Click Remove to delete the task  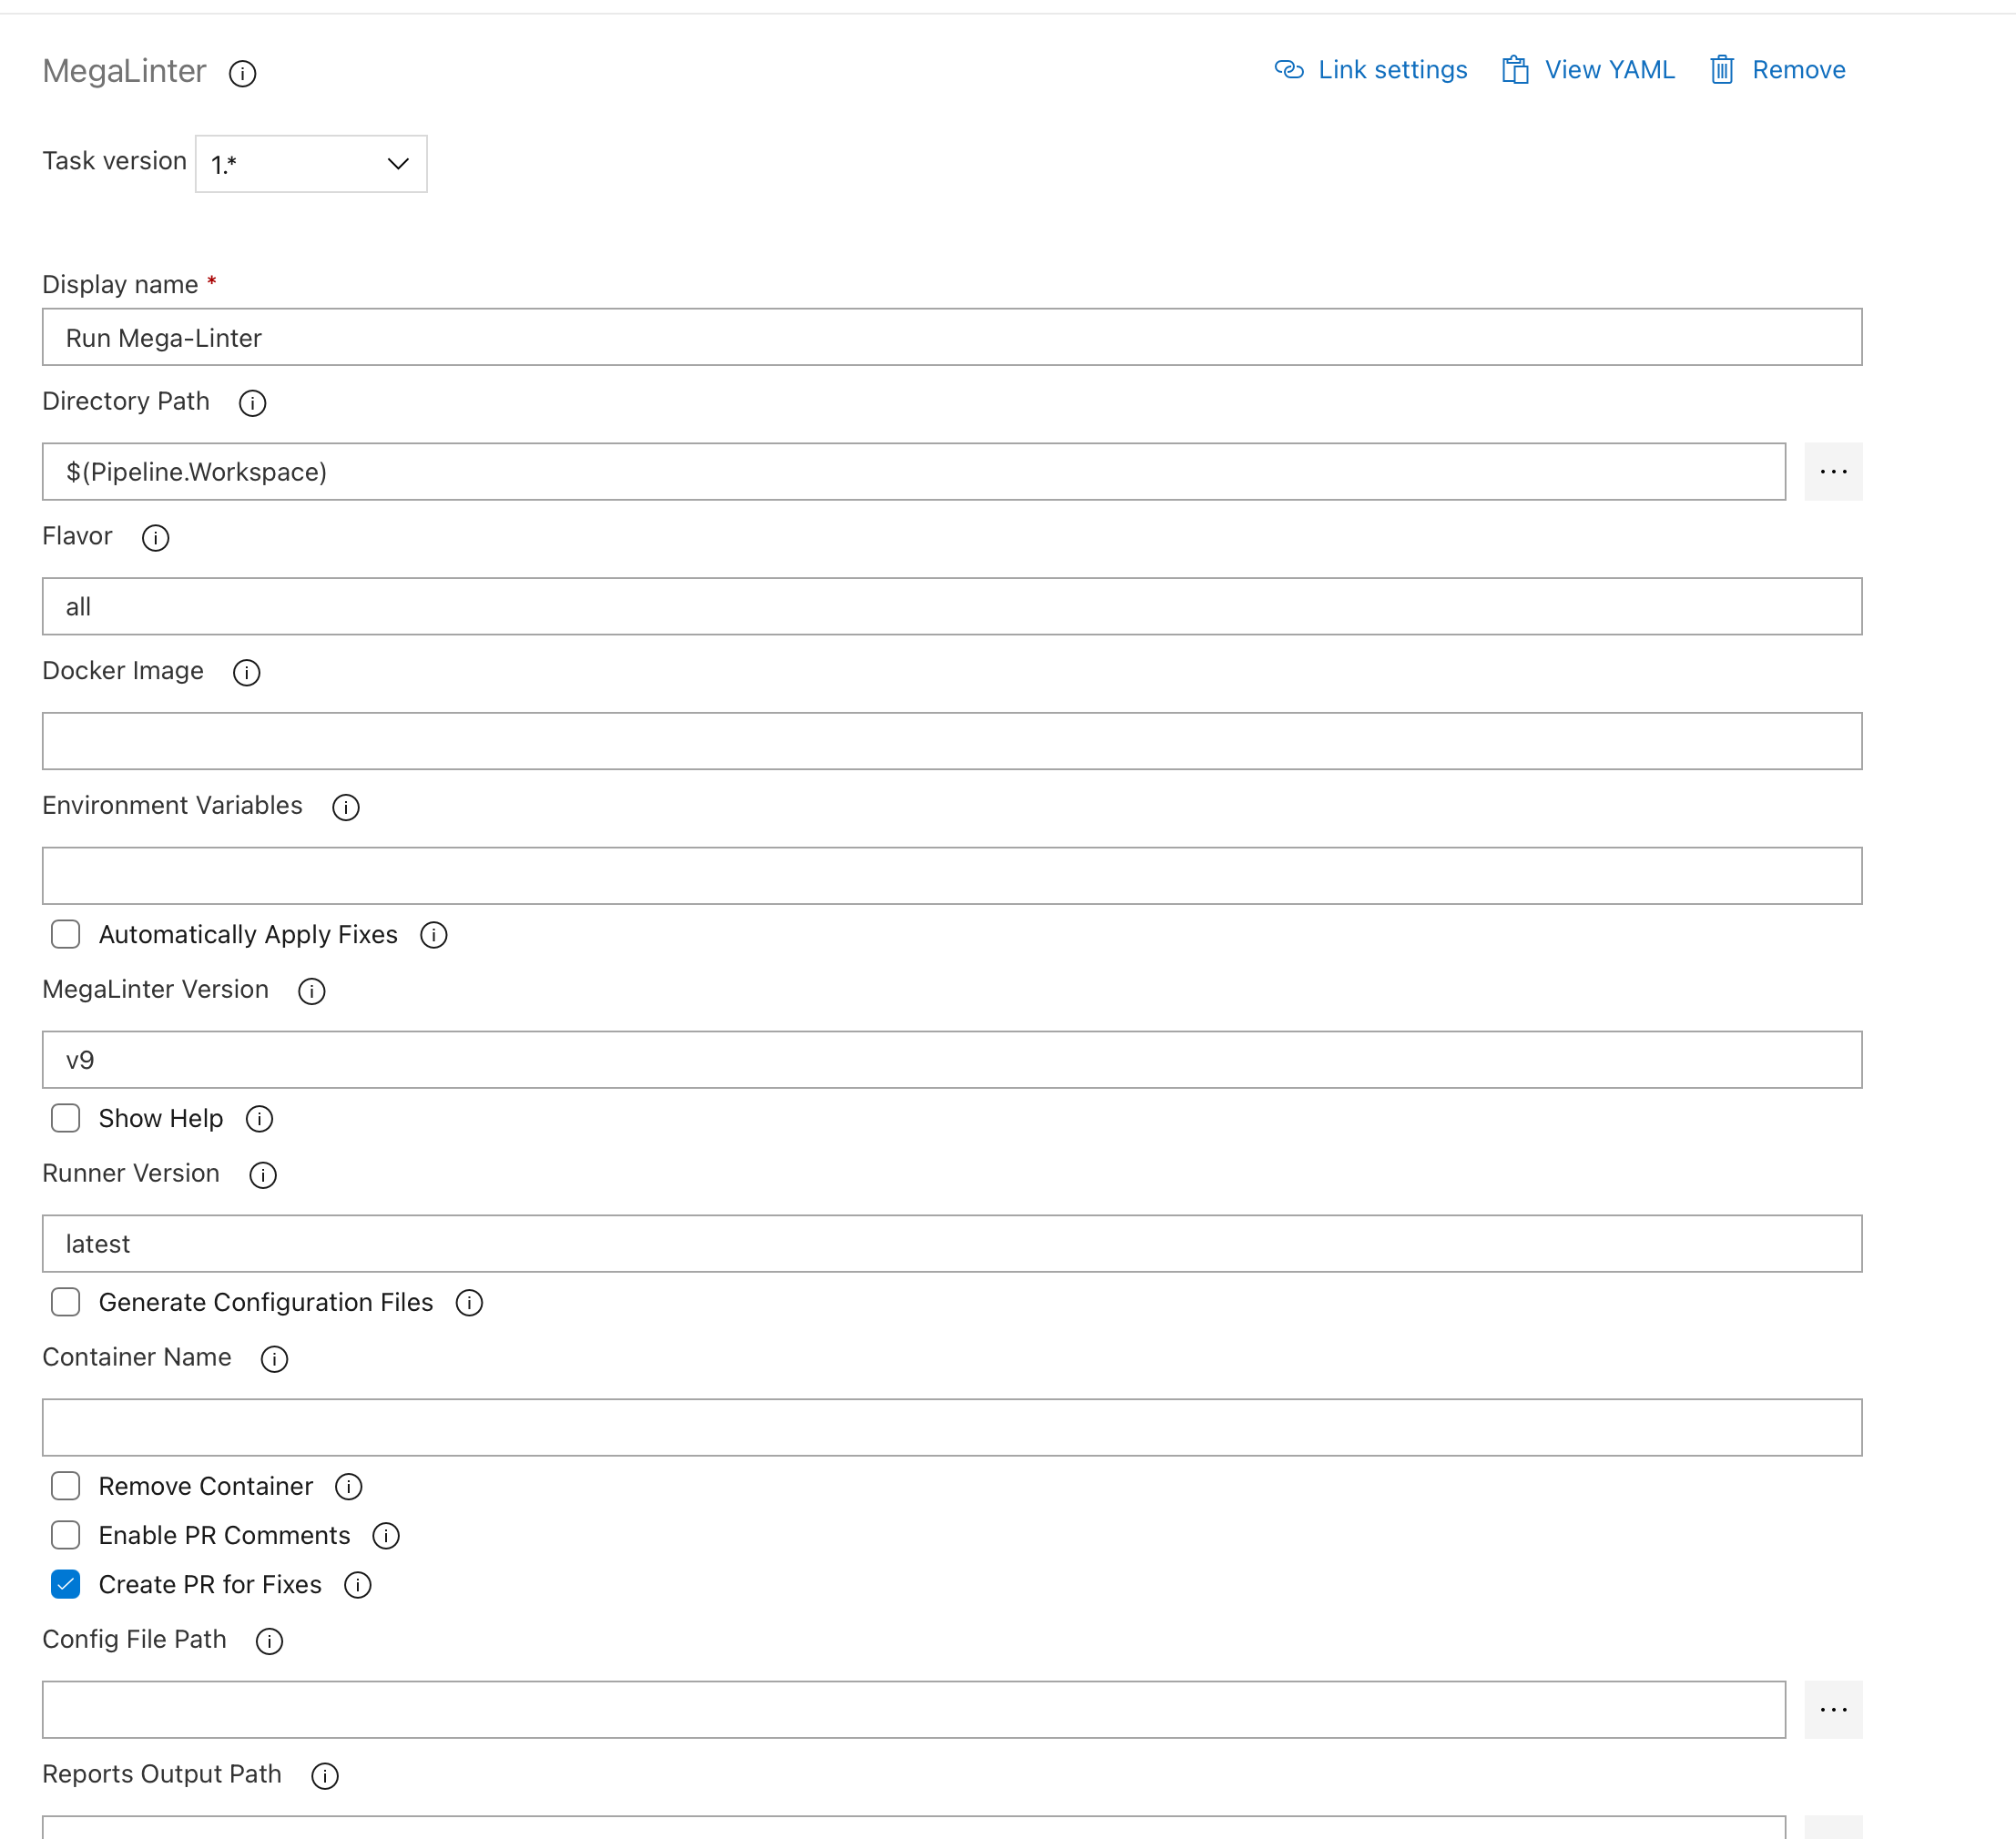point(1797,69)
